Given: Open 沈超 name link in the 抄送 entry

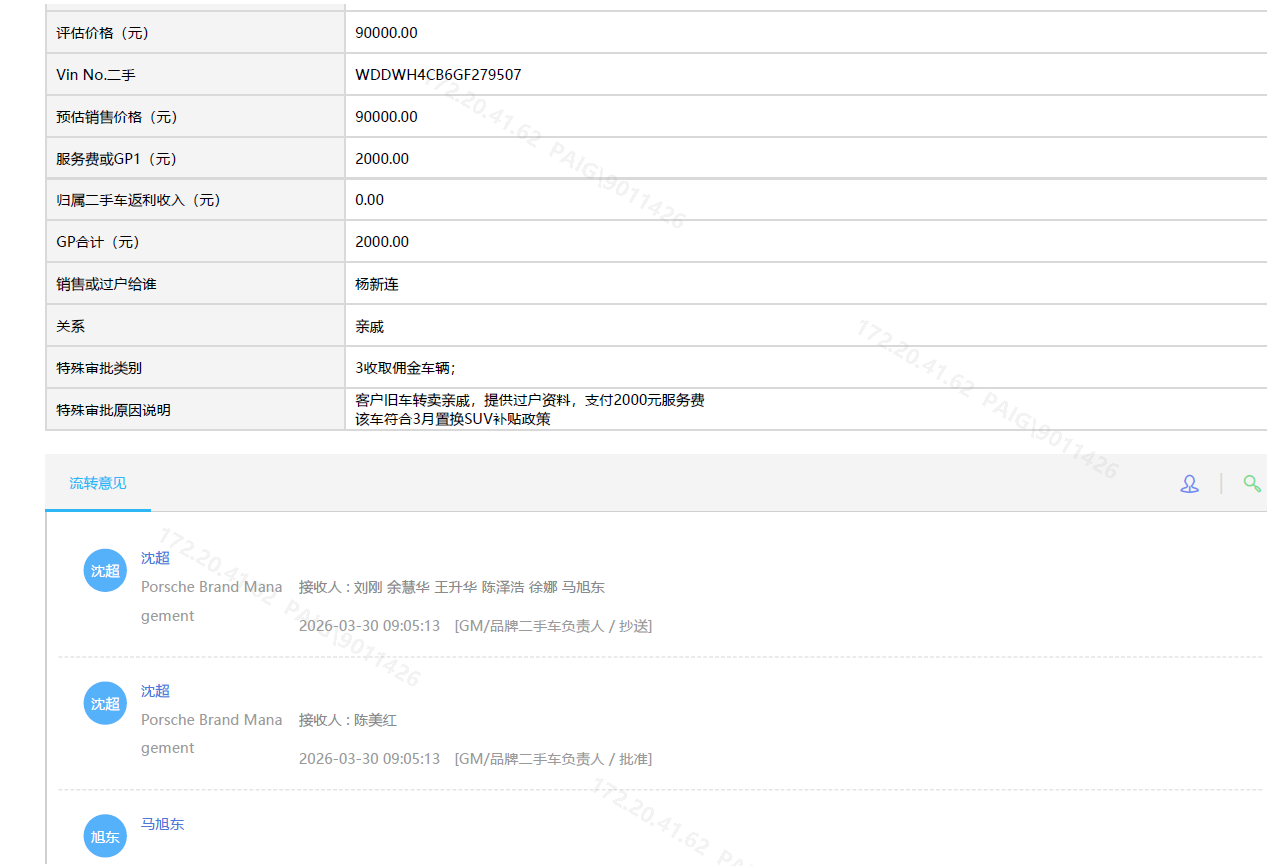Looking at the screenshot, I should coord(155,558).
